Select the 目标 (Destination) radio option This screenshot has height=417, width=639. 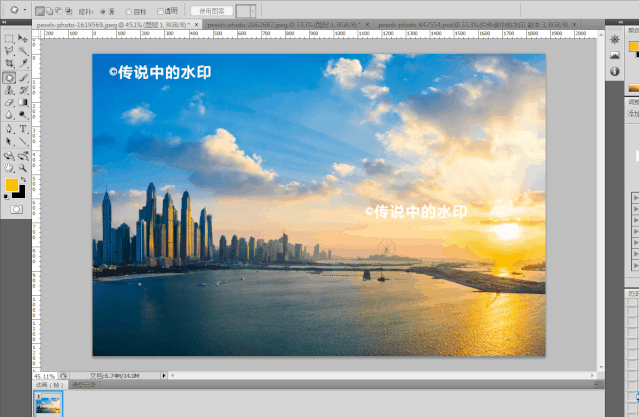pos(129,10)
